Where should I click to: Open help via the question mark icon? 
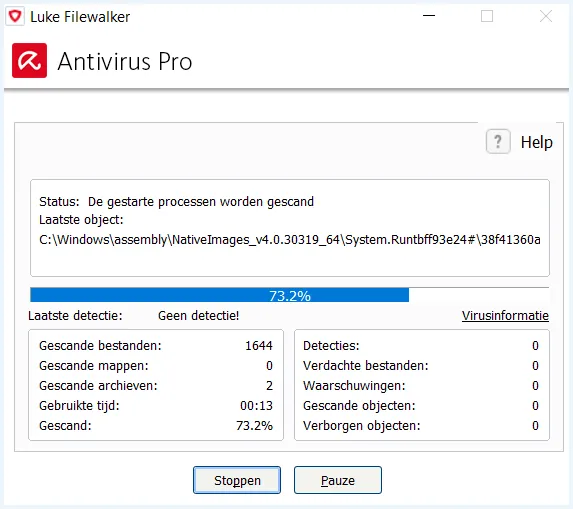coord(498,141)
